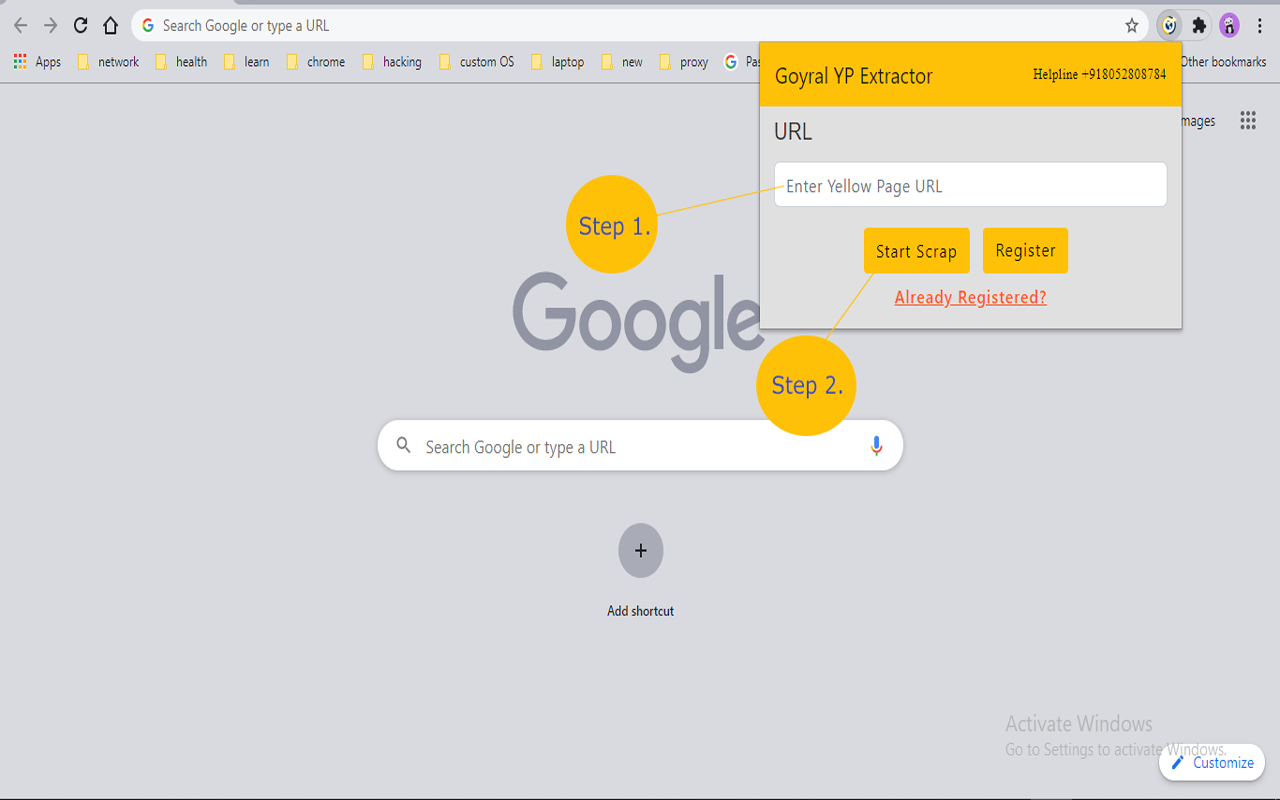Open the laptop bookmark folder
This screenshot has width=1280, height=800.
point(558,62)
